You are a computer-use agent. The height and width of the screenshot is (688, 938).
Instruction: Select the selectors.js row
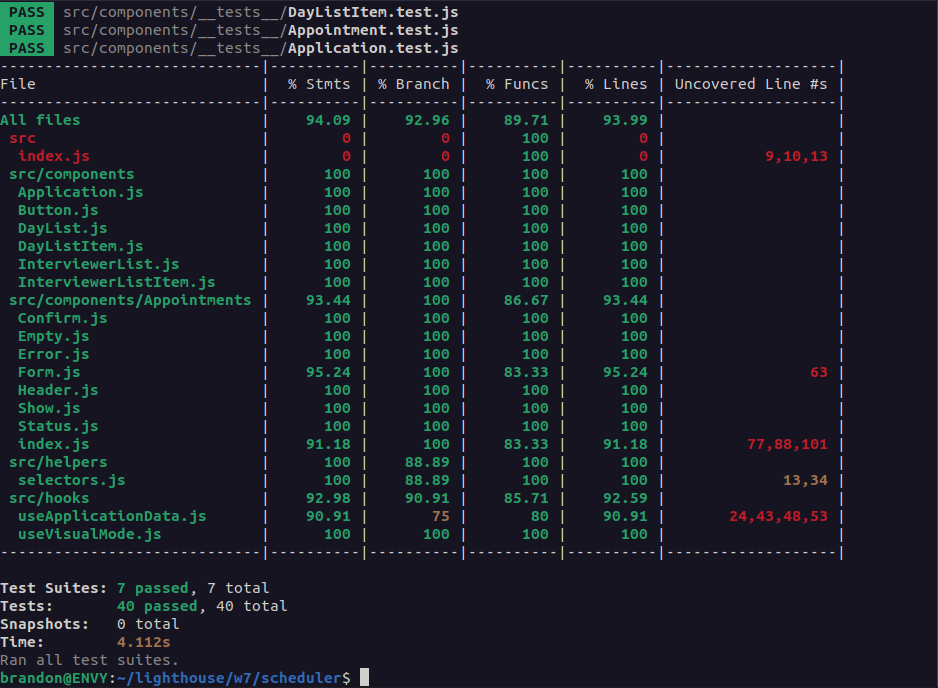(72, 480)
